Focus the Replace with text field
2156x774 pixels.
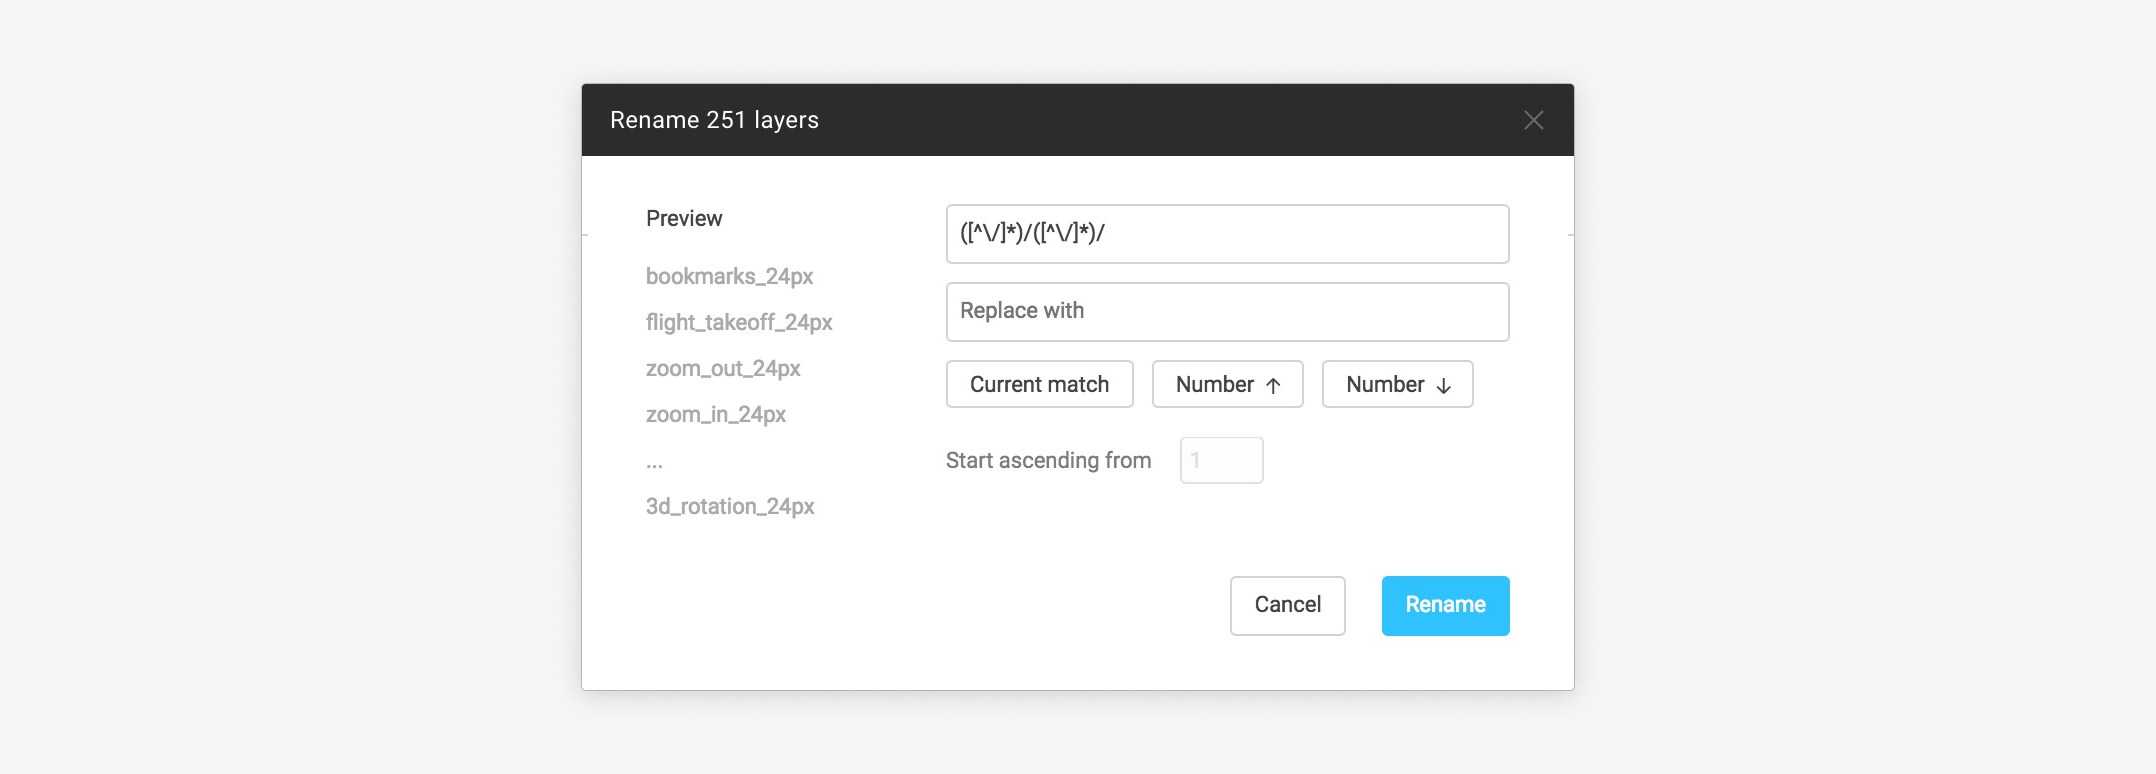(x=1227, y=312)
